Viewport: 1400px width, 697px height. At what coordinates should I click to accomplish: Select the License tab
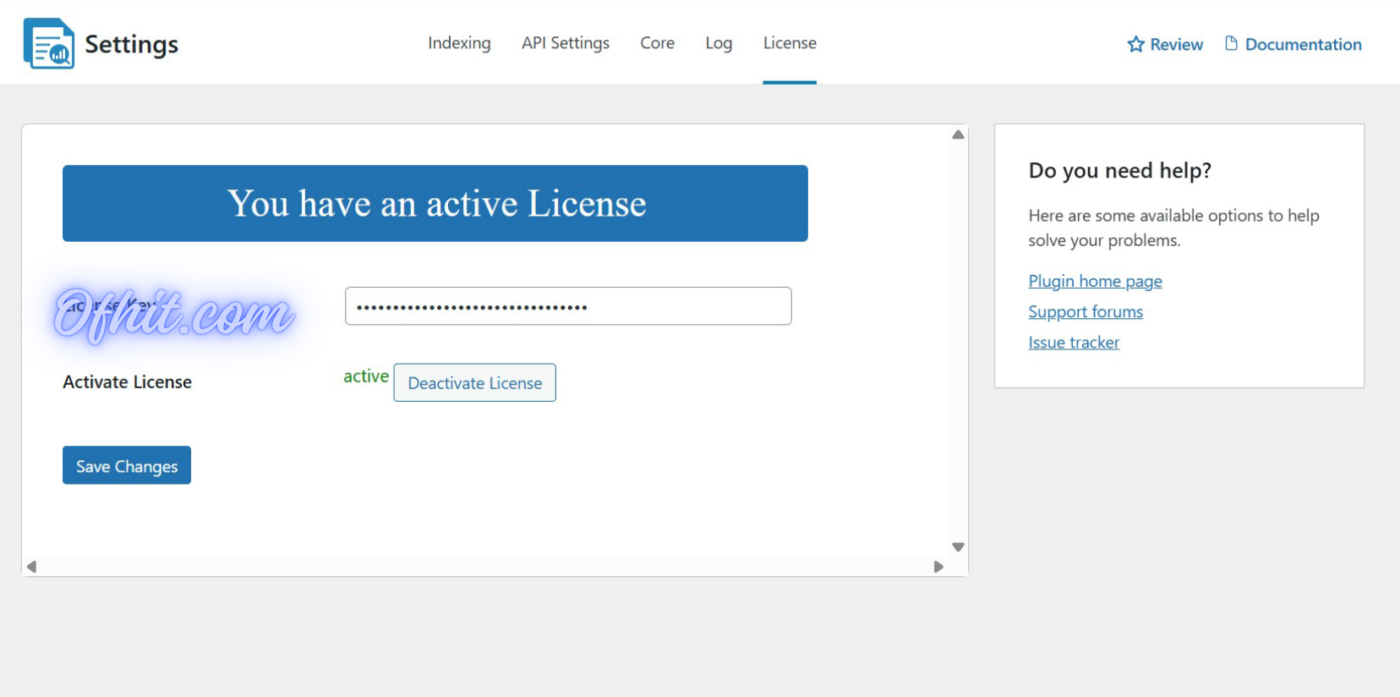coord(789,43)
